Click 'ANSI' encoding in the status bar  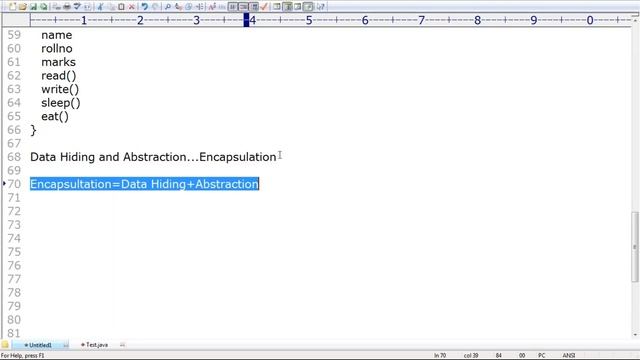(569, 356)
